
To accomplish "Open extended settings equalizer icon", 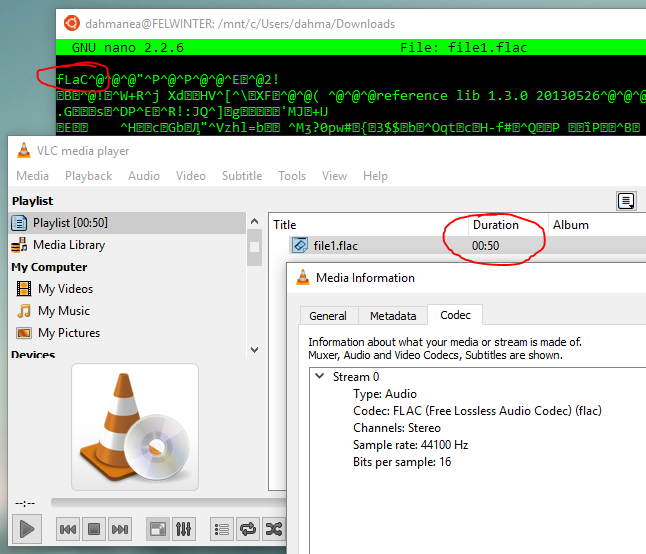I will [x=184, y=529].
